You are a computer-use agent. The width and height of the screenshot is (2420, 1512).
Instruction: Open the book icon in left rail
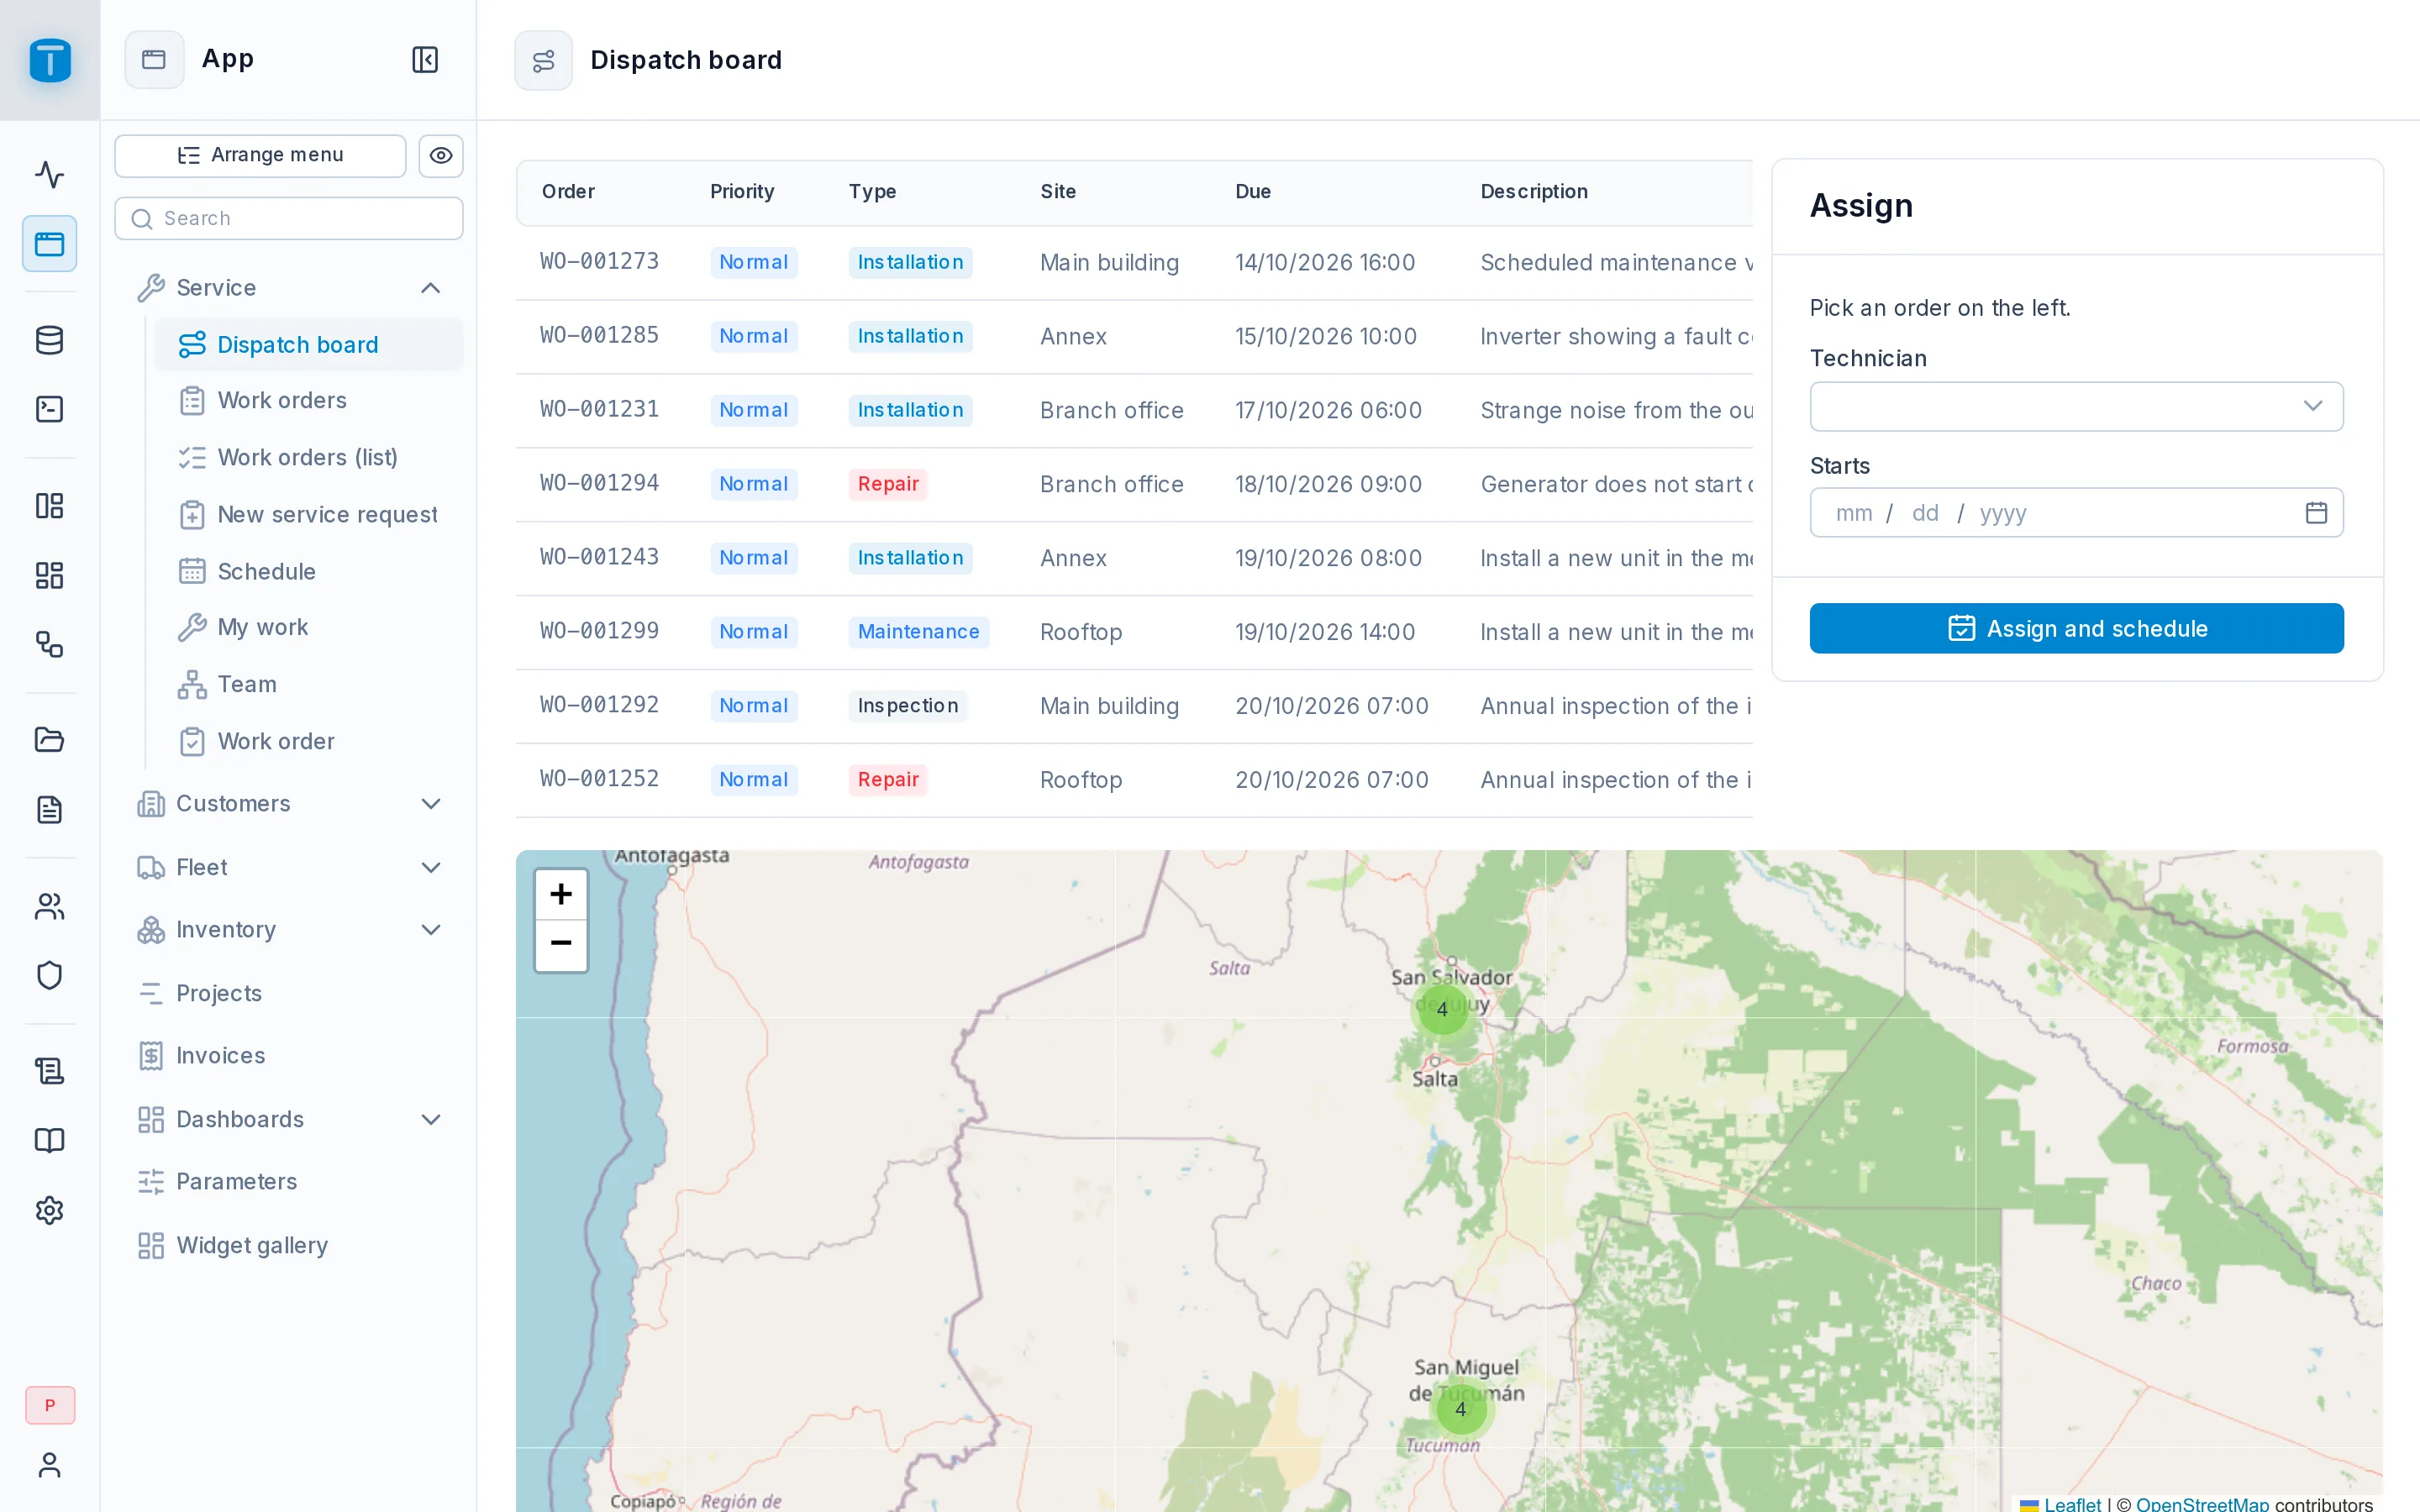(49, 1140)
